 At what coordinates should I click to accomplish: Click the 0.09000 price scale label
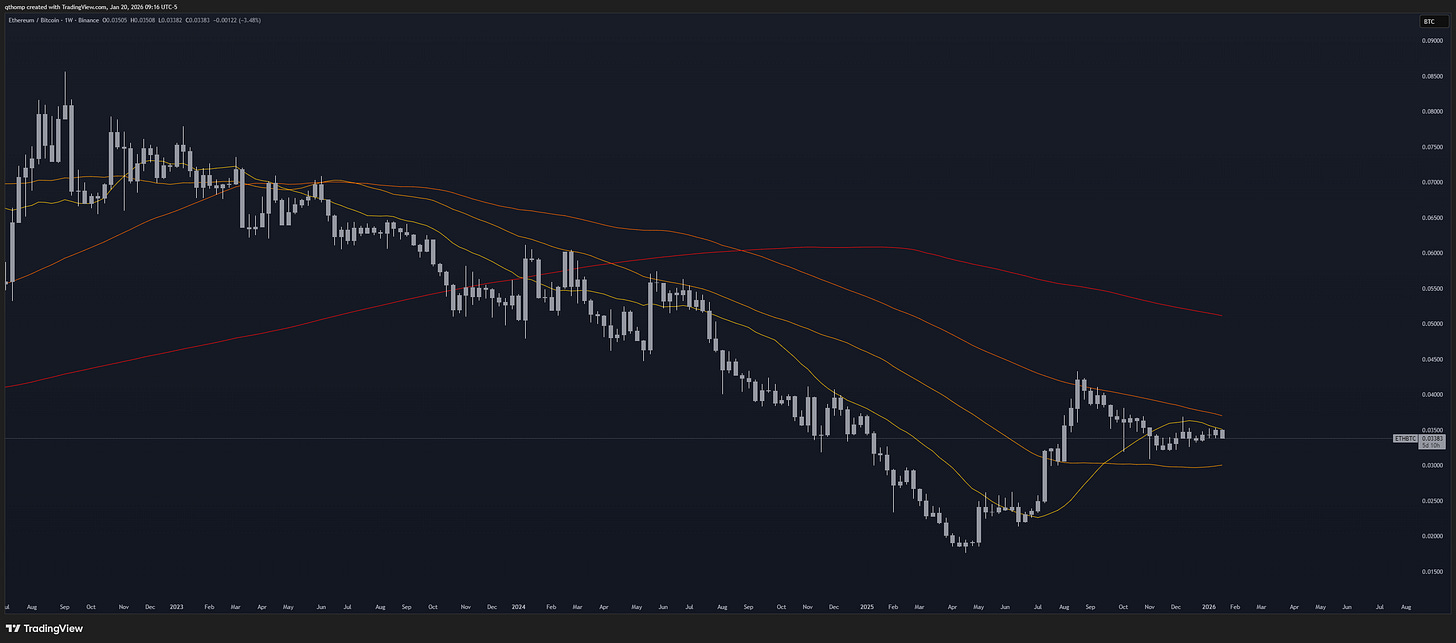click(x=1430, y=41)
